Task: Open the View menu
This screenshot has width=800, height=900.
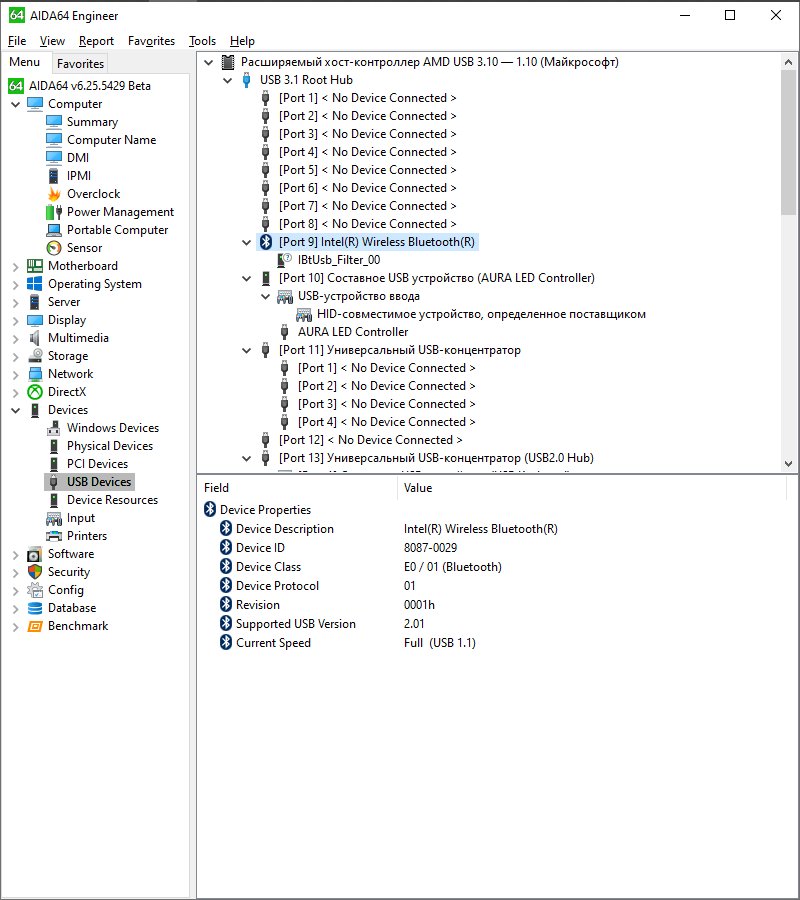Action: (x=52, y=41)
